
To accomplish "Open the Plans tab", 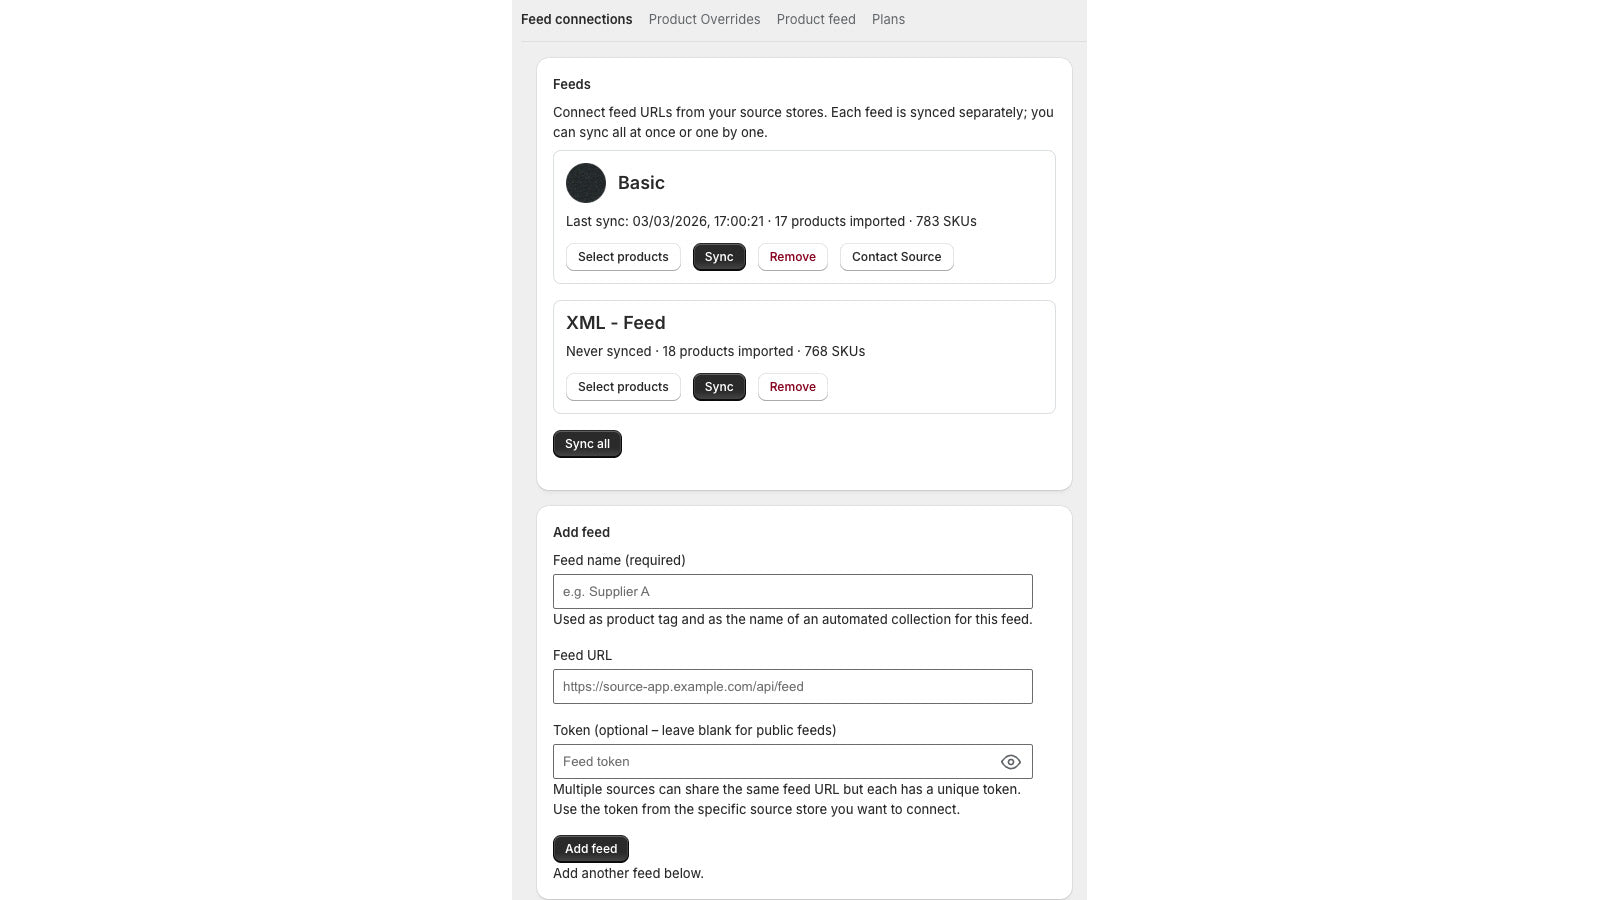I will pos(888,19).
